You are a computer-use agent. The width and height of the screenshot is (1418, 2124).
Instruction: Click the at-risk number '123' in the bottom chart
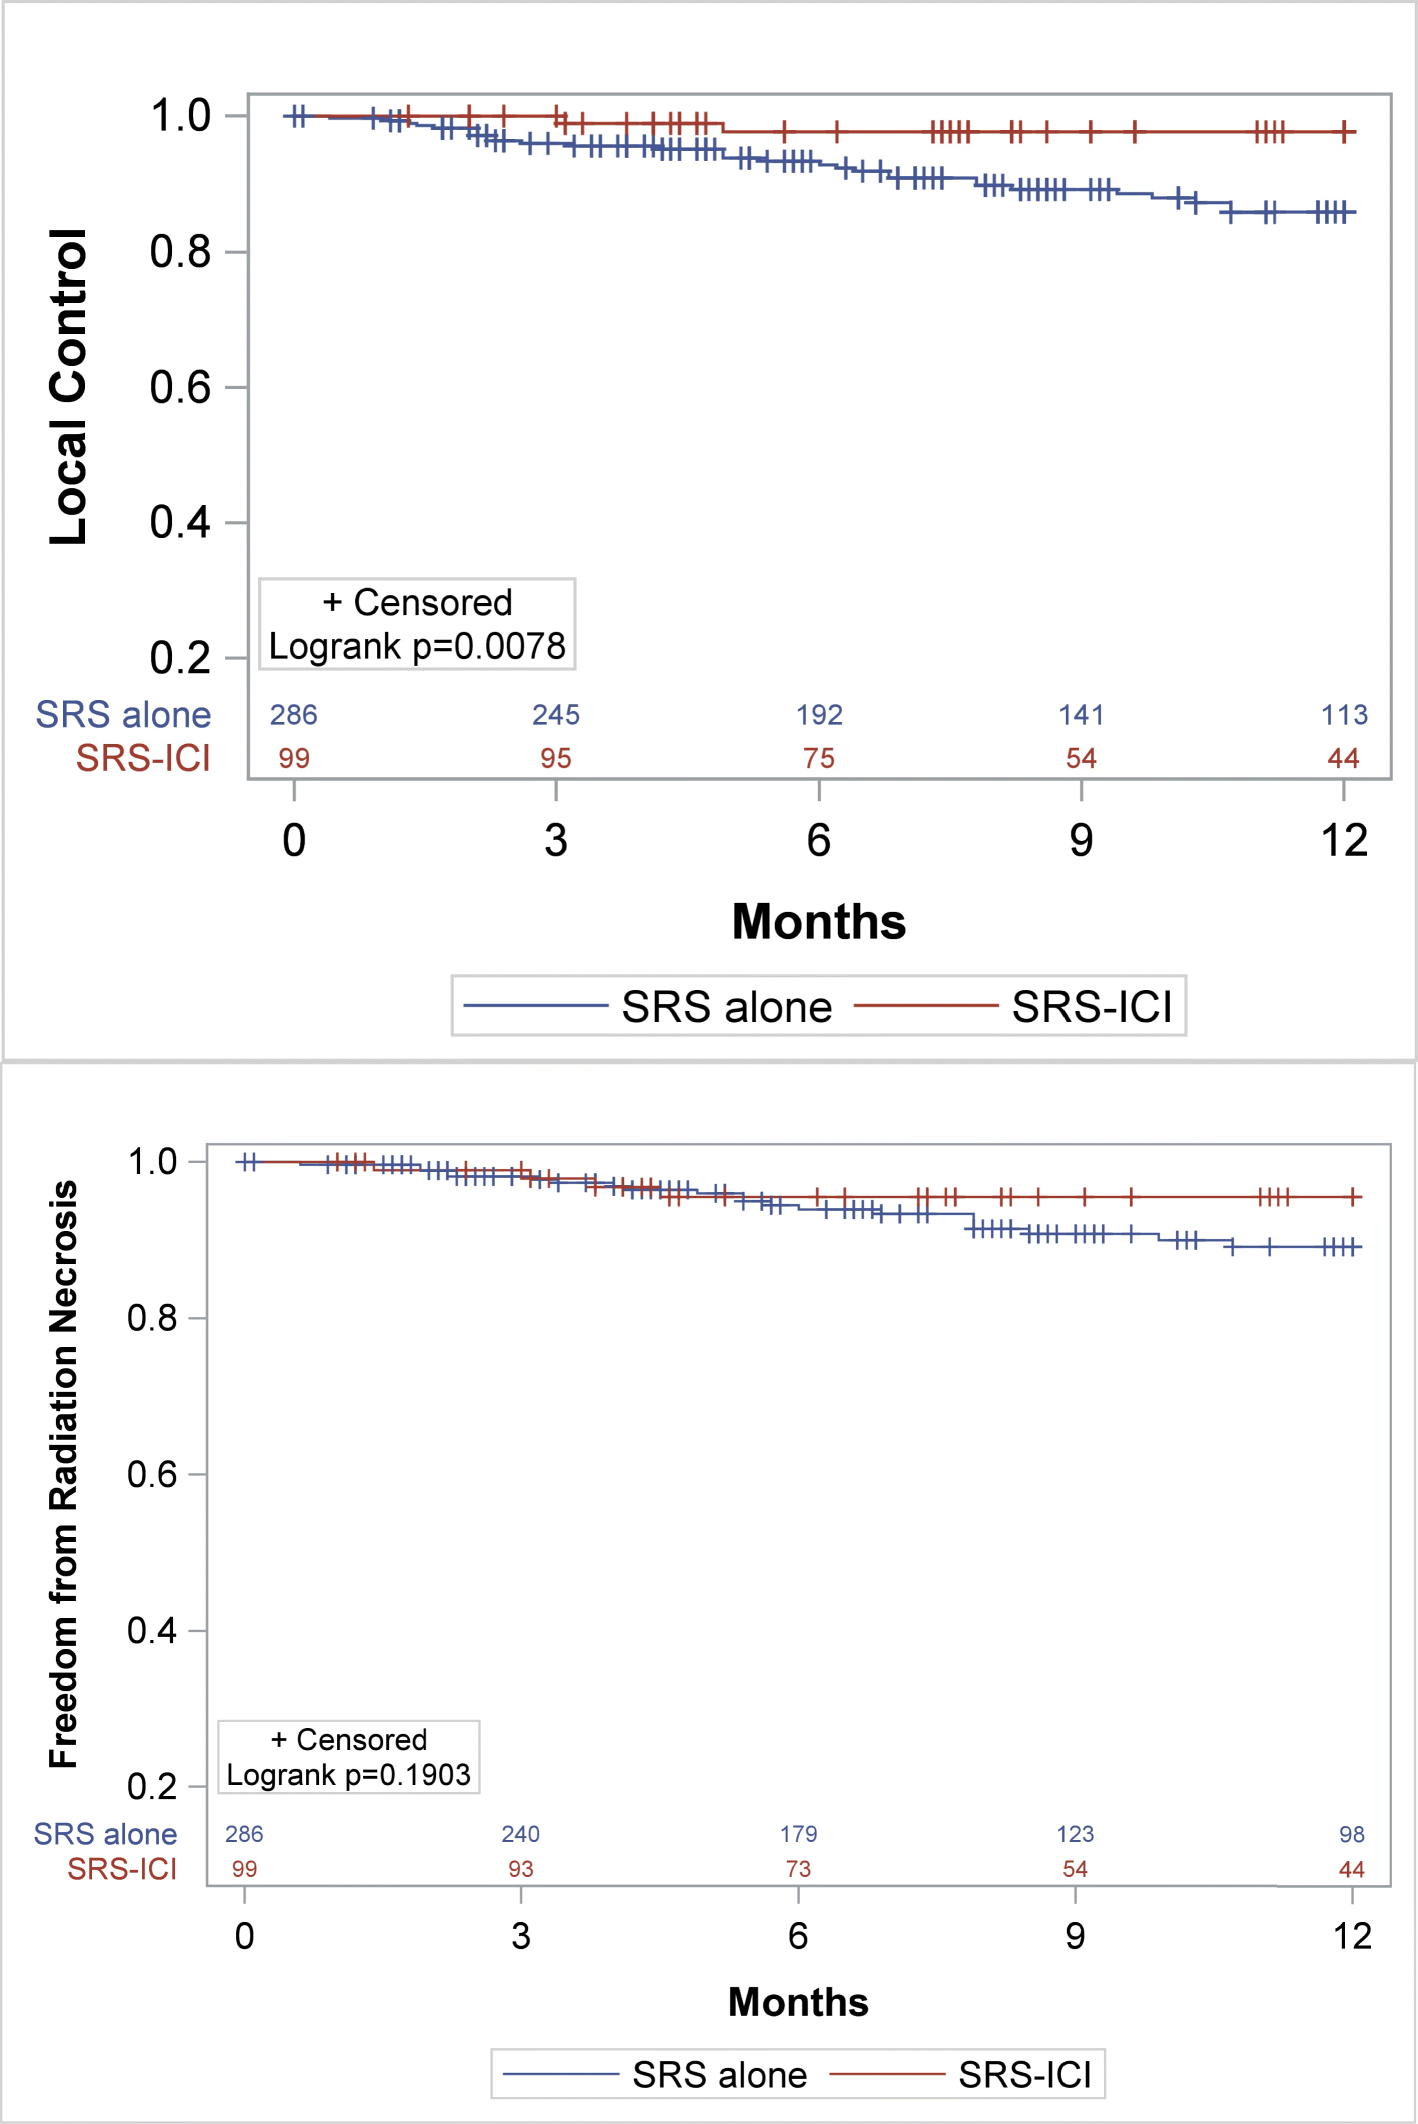point(1075,1834)
